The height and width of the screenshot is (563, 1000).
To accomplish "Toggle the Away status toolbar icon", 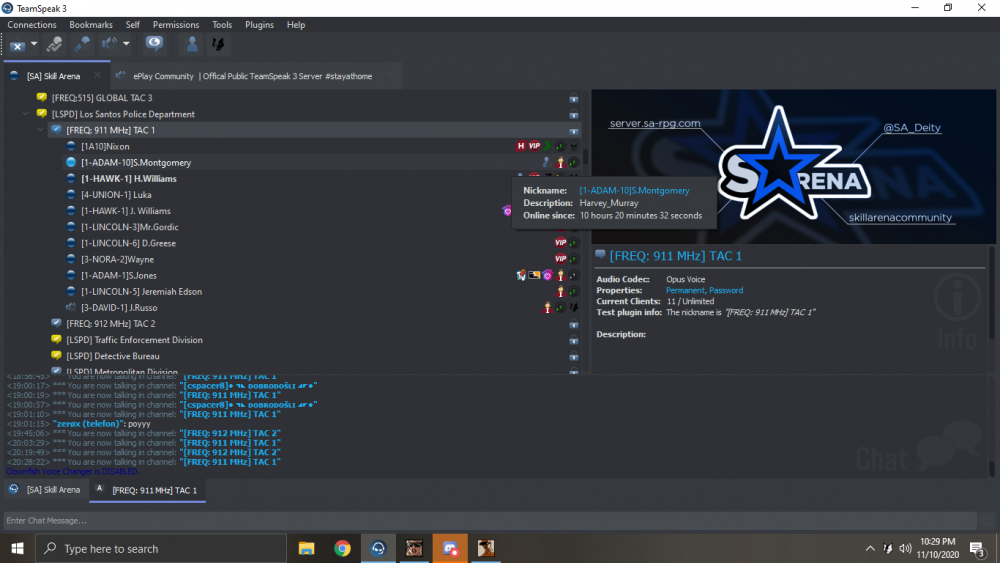I will (55, 44).
